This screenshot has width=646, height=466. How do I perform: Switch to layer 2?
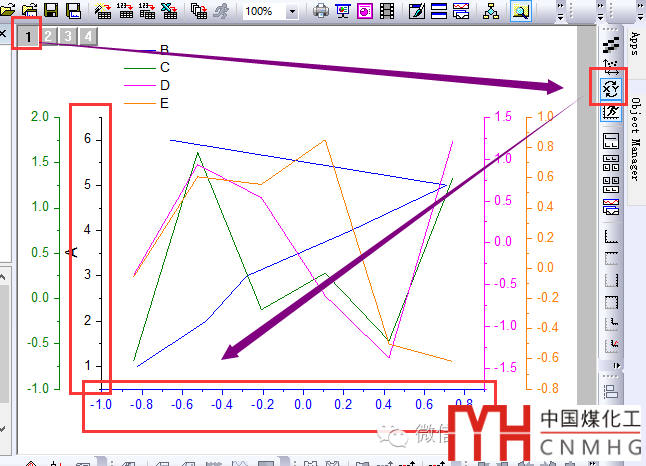[49, 38]
